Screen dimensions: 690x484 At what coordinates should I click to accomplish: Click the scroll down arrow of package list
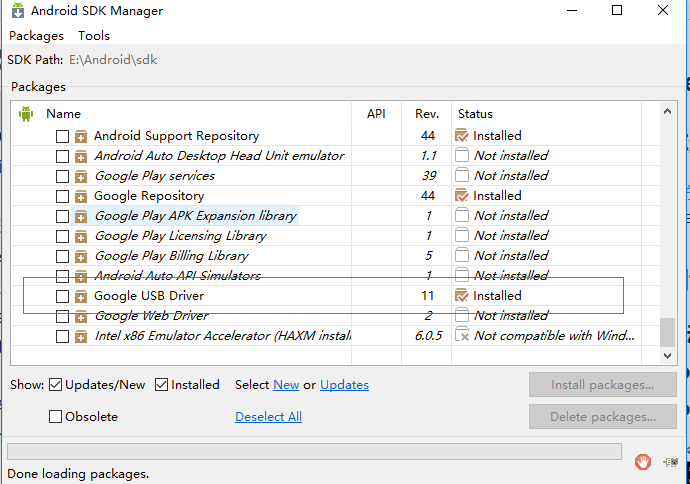pos(667,356)
